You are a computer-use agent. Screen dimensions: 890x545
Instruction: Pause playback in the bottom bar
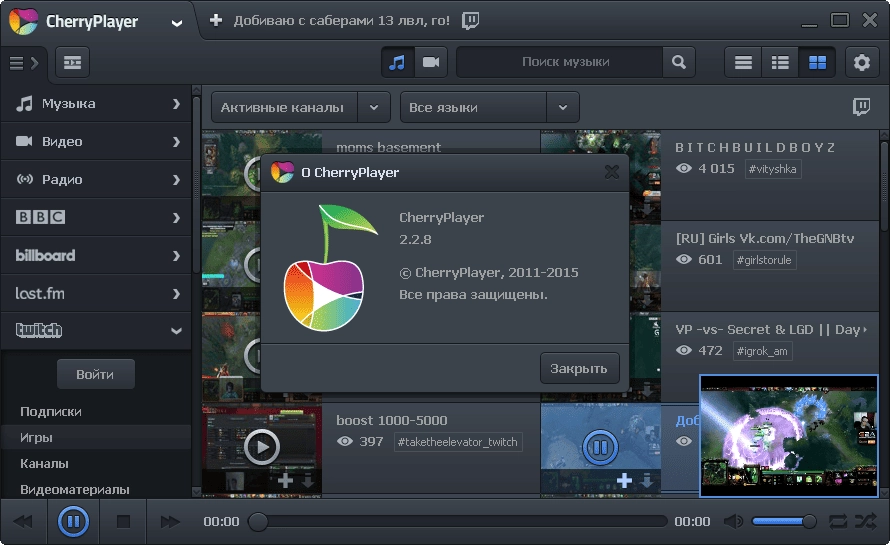pos(73,521)
